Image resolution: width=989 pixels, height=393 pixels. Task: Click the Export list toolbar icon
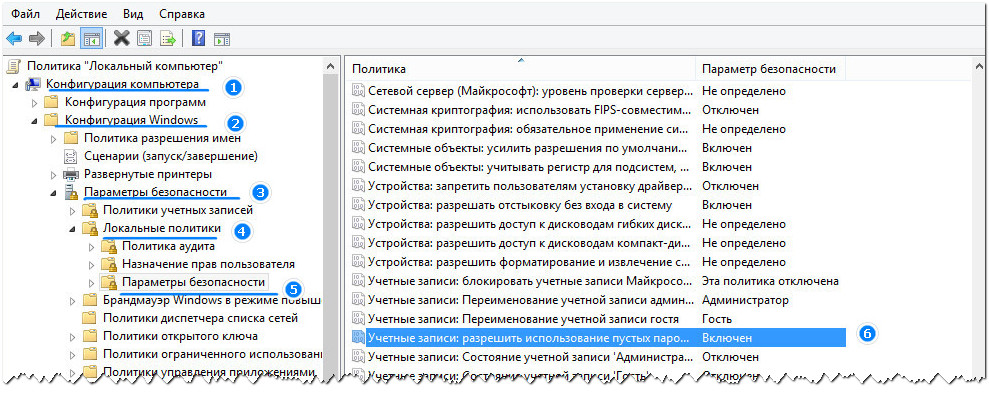[168, 38]
